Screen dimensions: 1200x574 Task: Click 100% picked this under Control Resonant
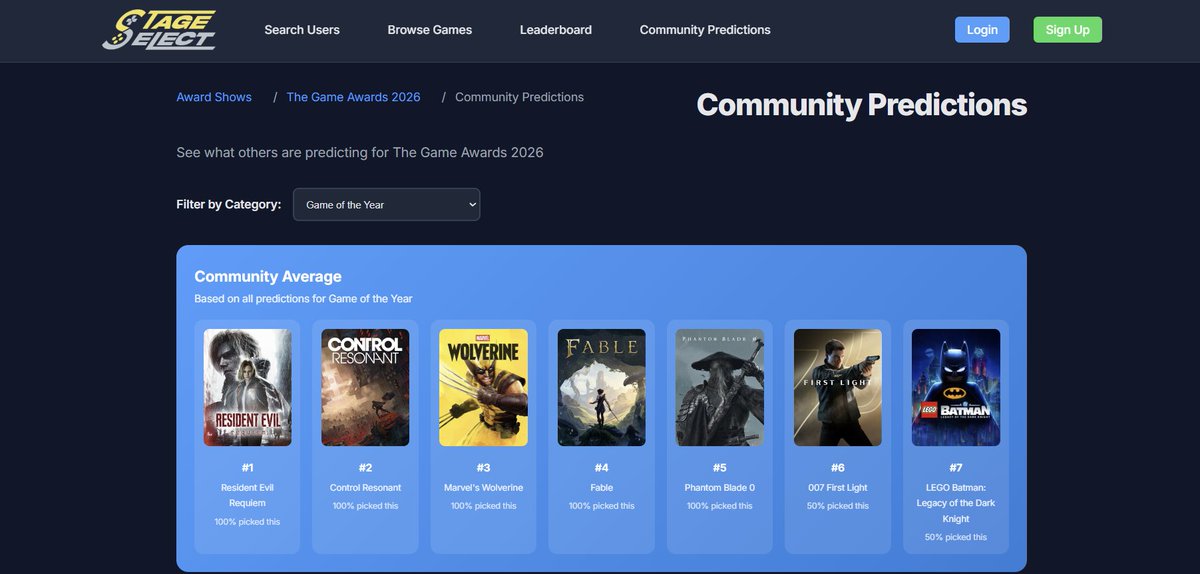(x=366, y=506)
